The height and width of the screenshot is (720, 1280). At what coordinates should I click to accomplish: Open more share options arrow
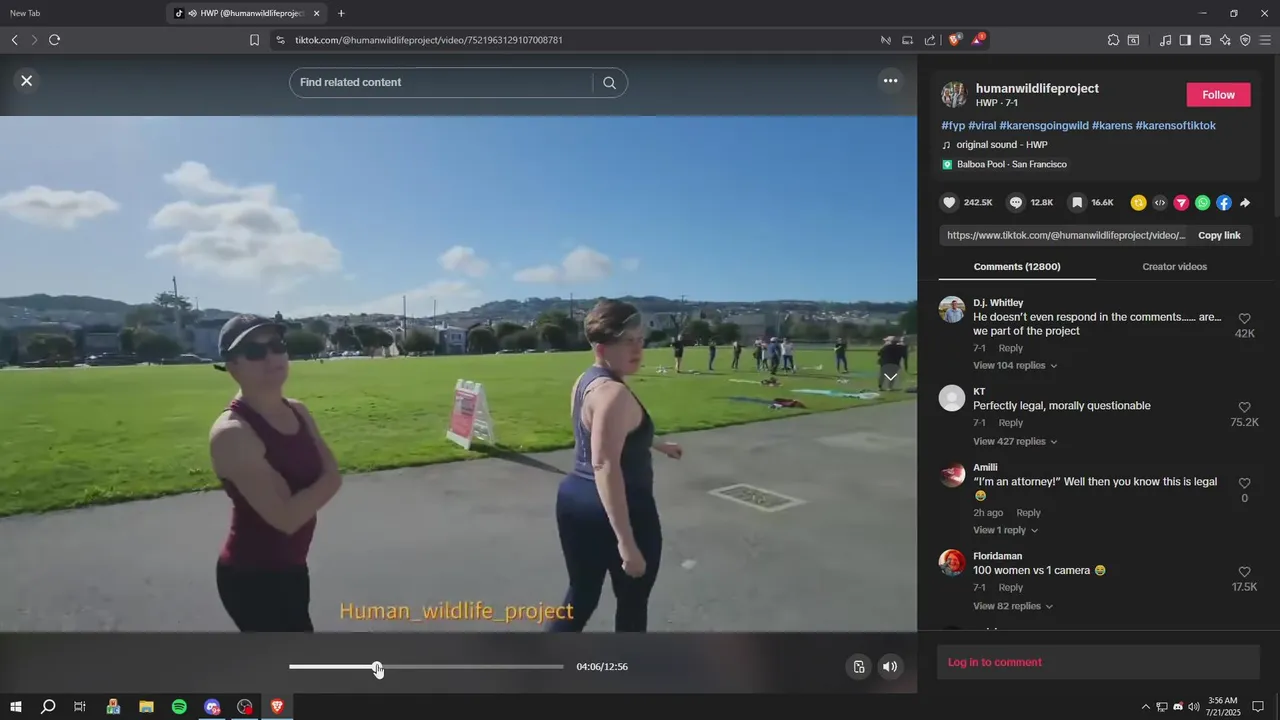coord(1245,203)
